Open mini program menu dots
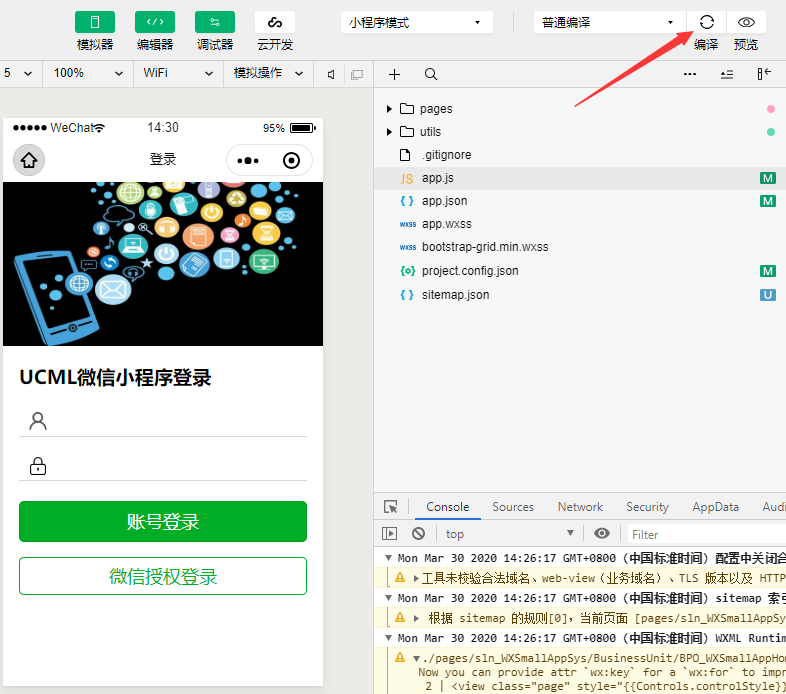786x694 pixels. [x=248, y=160]
